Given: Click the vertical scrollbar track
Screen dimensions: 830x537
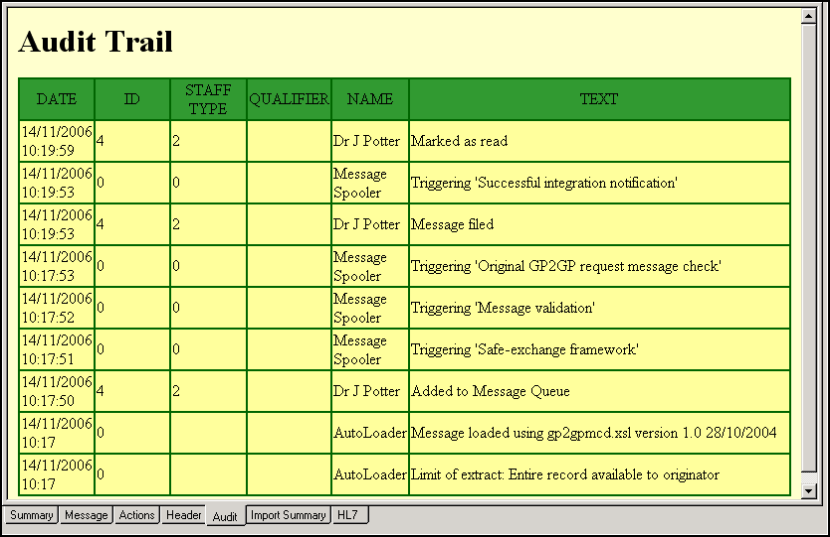Looking at the screenshot, I should coord(810,250).
